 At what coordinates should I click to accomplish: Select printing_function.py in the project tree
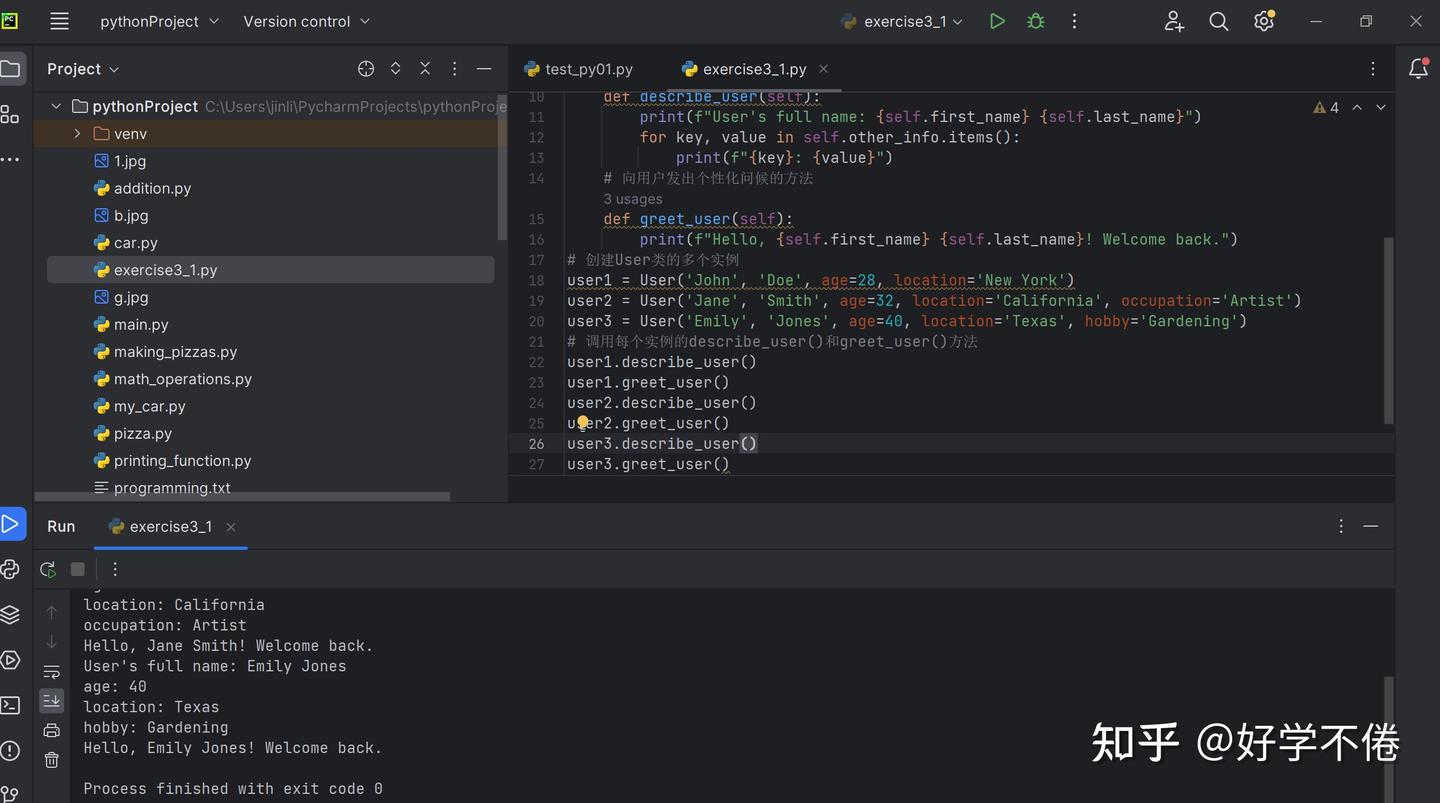tap(172, 461)
